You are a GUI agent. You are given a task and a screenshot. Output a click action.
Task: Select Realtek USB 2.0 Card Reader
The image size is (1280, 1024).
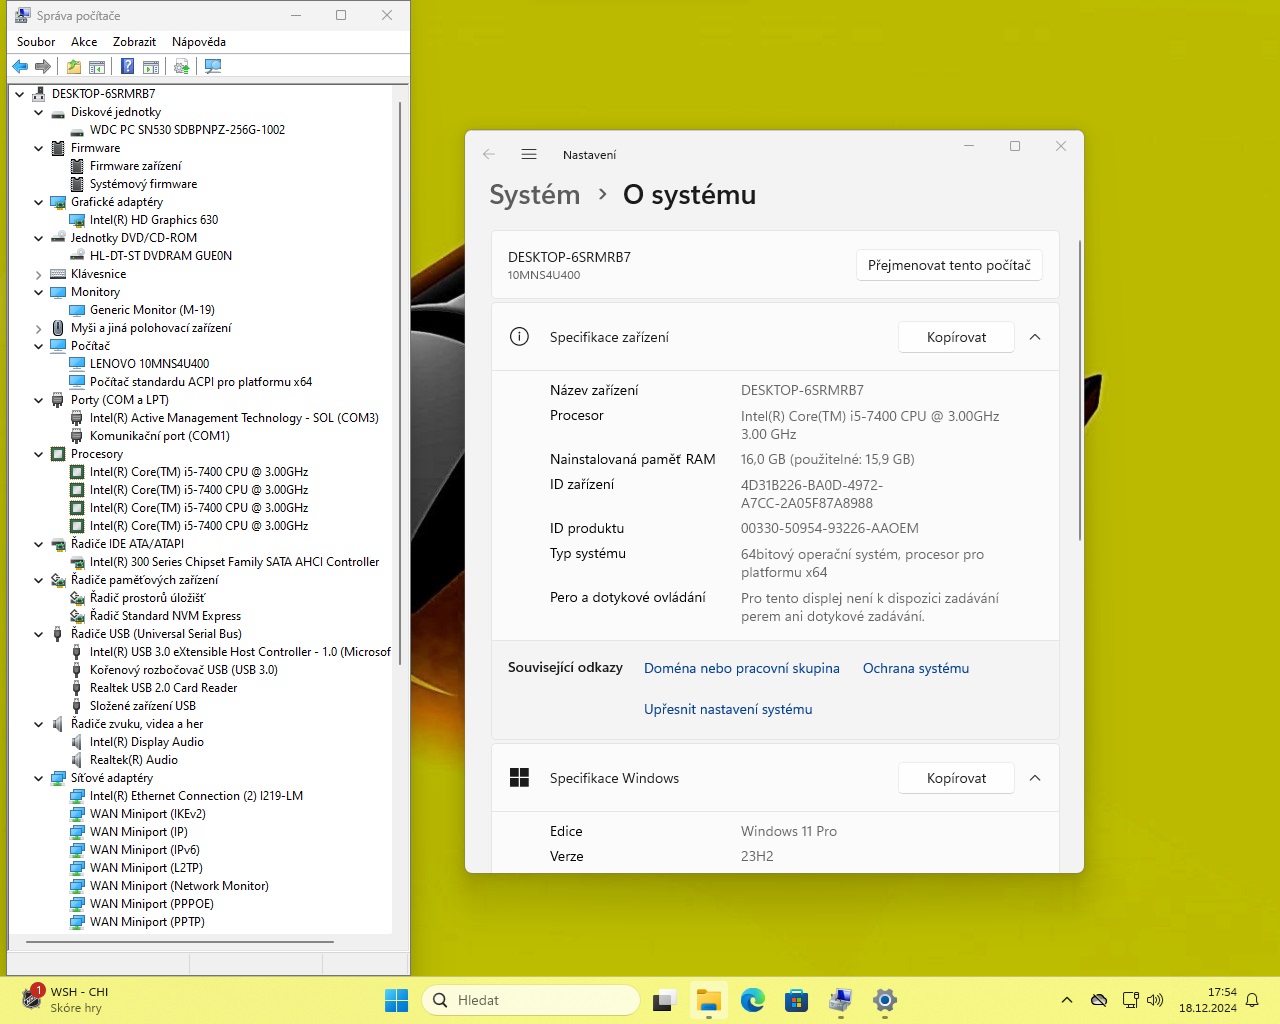point(163,688)
